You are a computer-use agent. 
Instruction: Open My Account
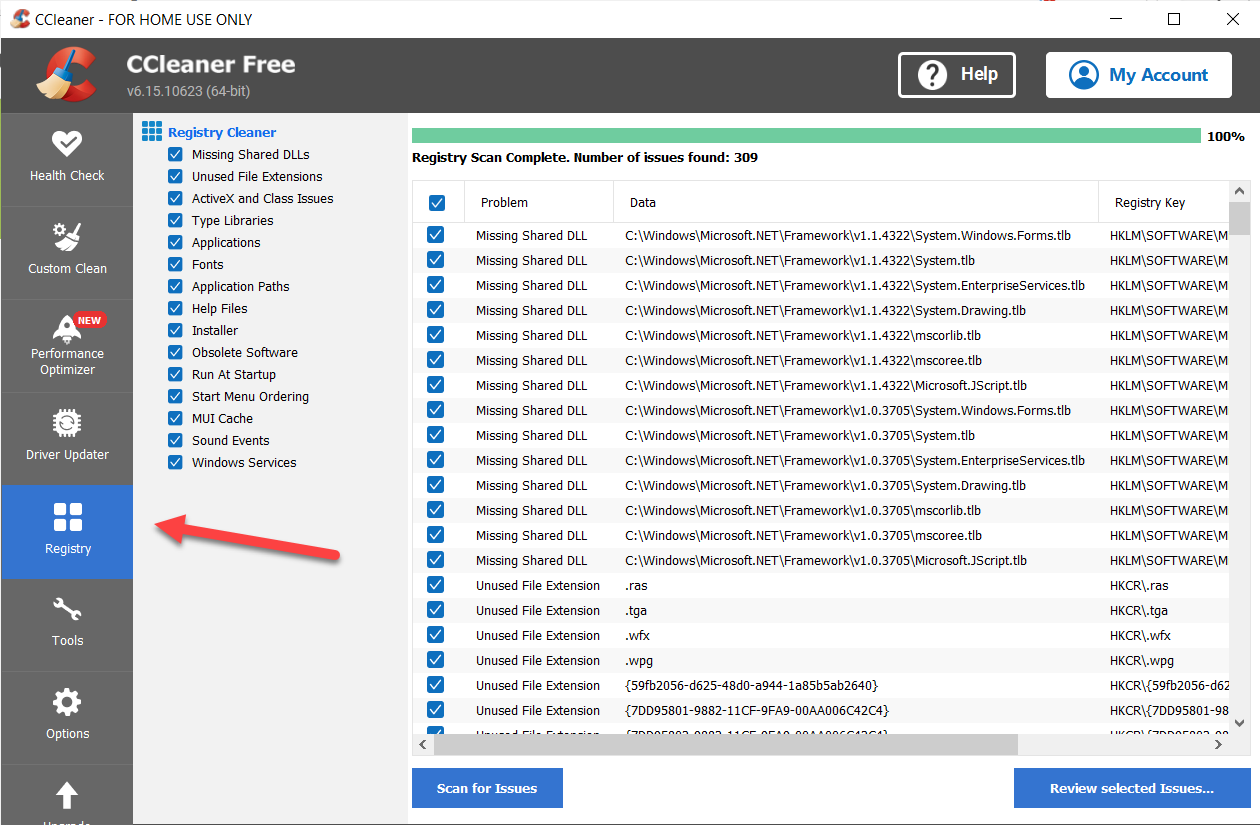(1138, 75)
